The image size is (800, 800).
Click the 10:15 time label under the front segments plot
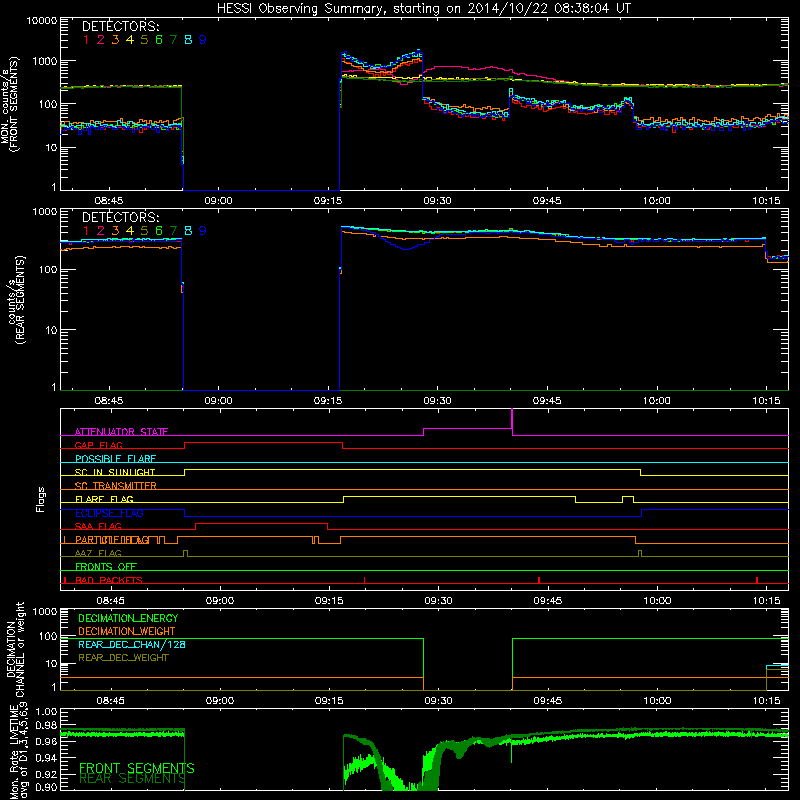click(766, 201)
